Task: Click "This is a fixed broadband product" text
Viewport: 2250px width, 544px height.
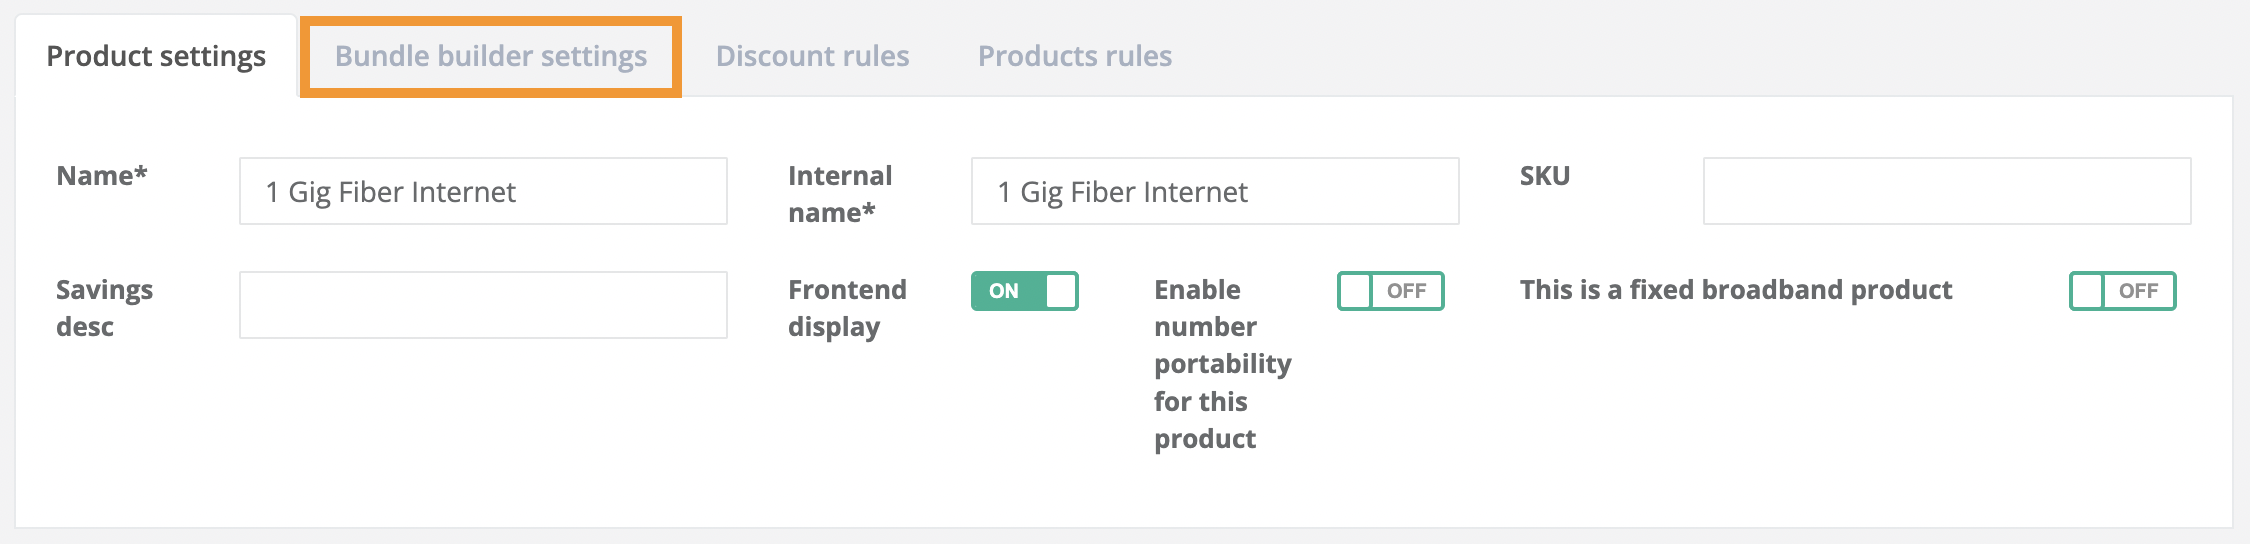Action: [x=1736, y=290]
